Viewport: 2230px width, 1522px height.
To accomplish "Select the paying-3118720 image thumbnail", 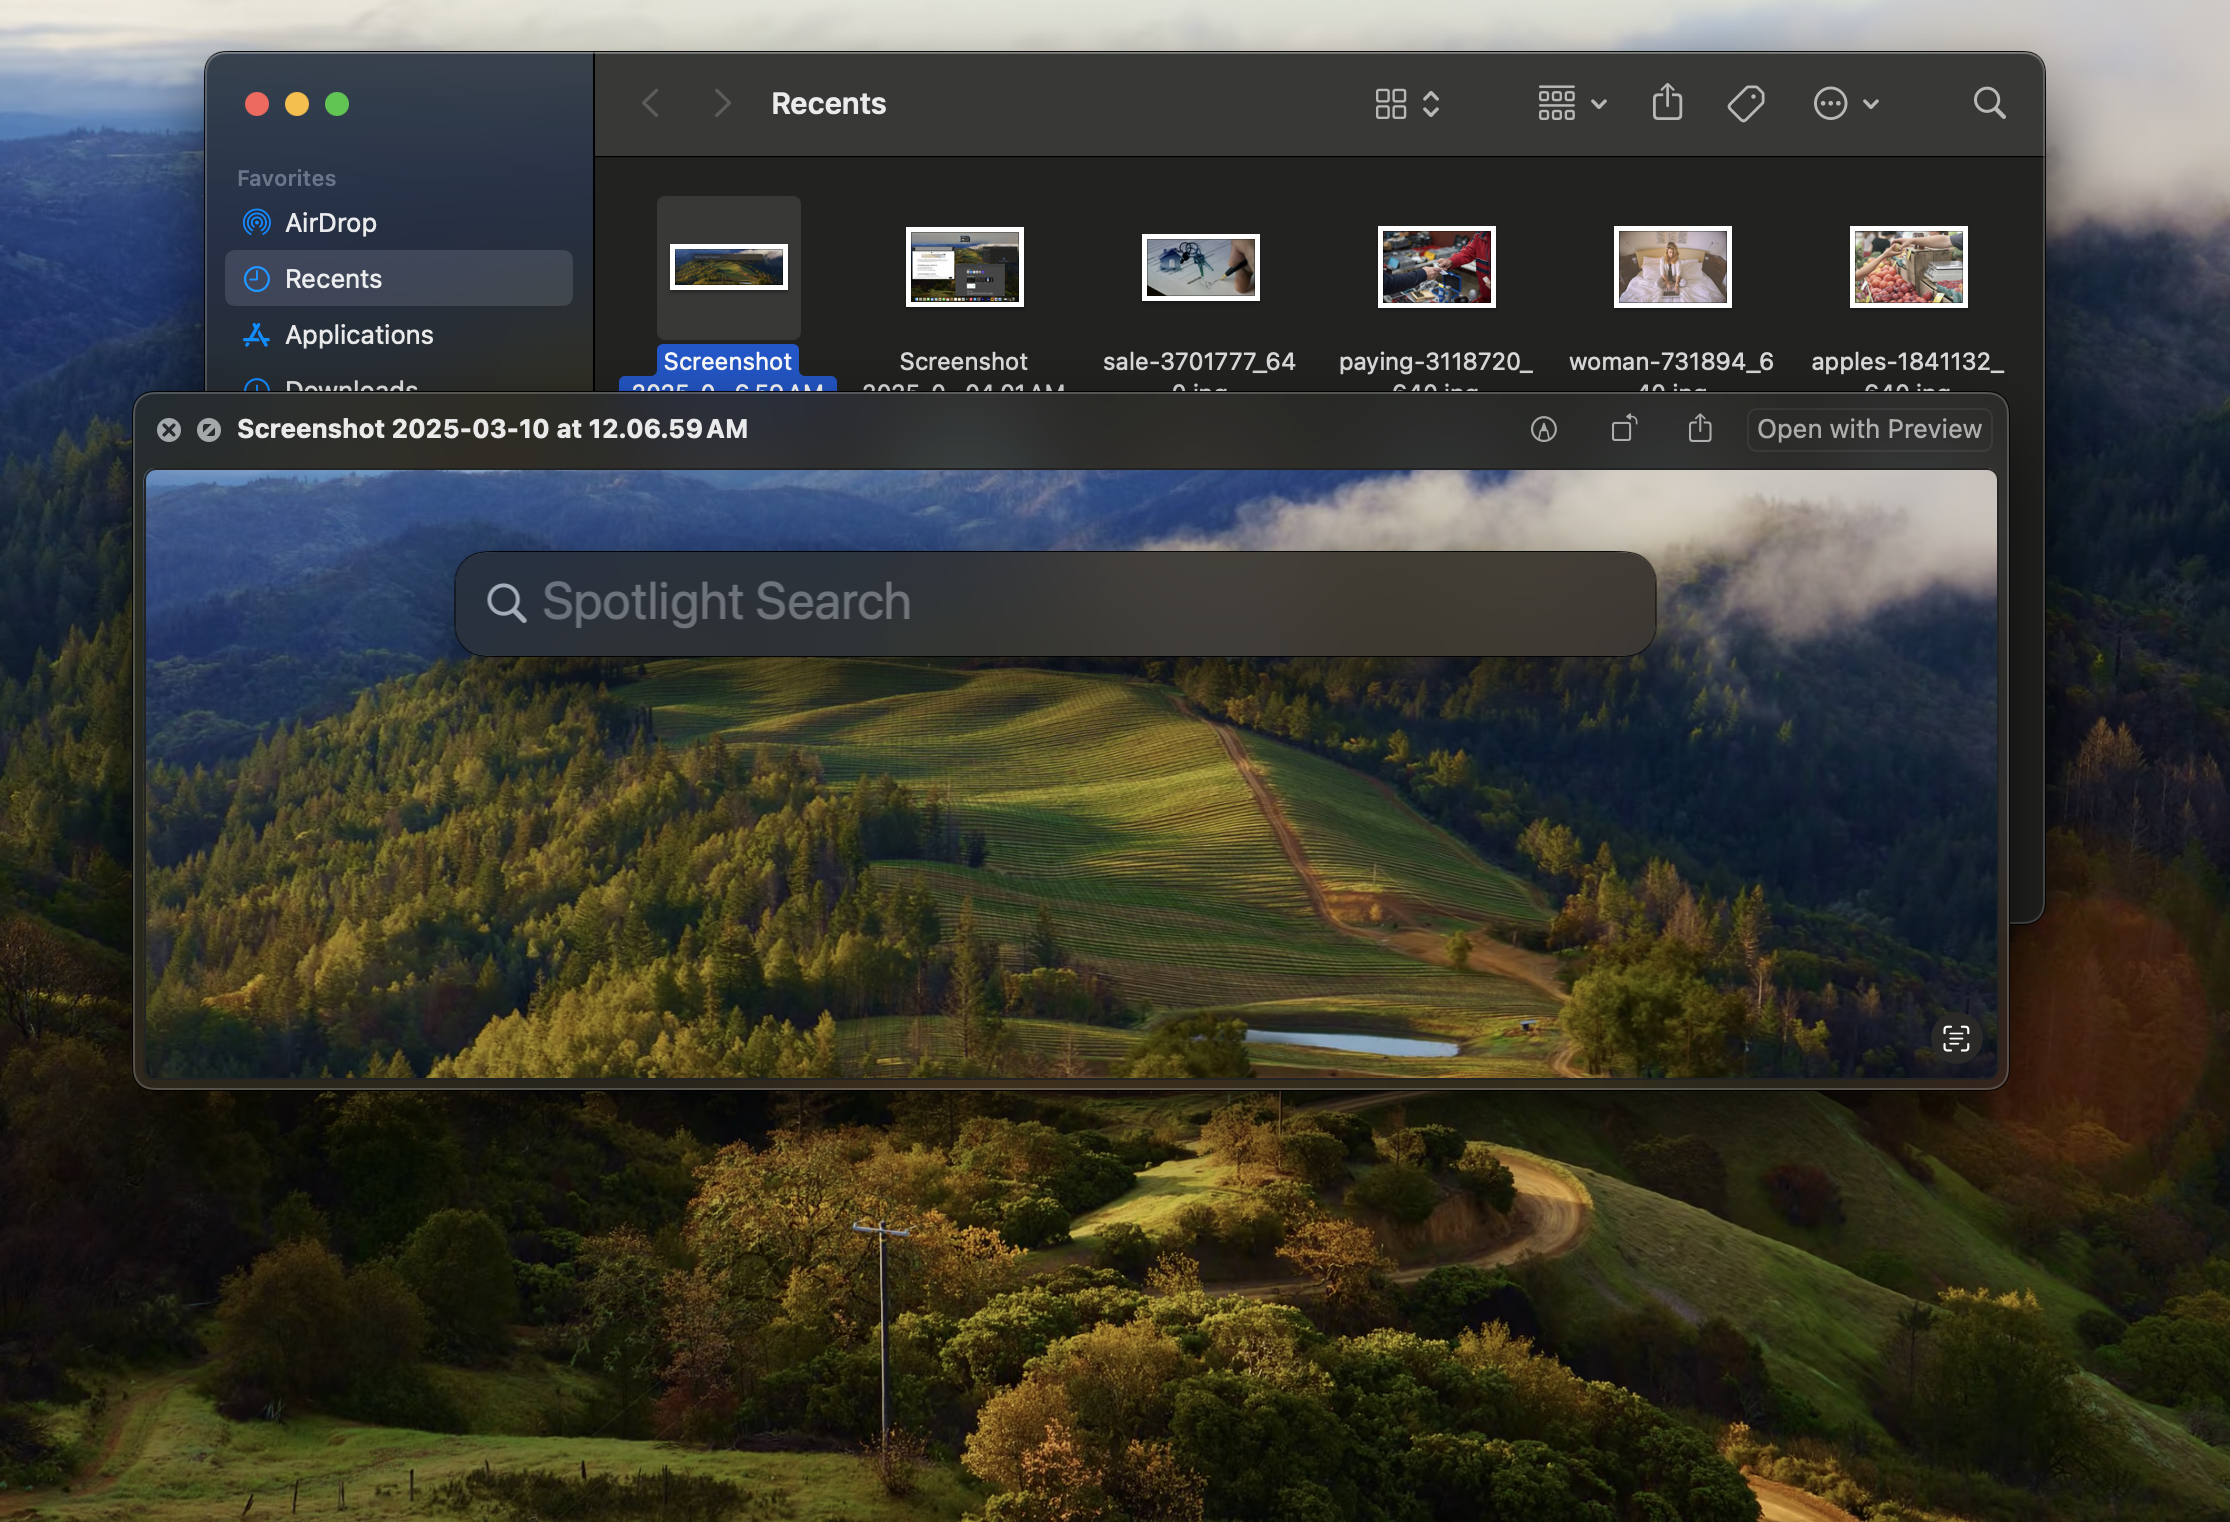I will [1436, 267].
